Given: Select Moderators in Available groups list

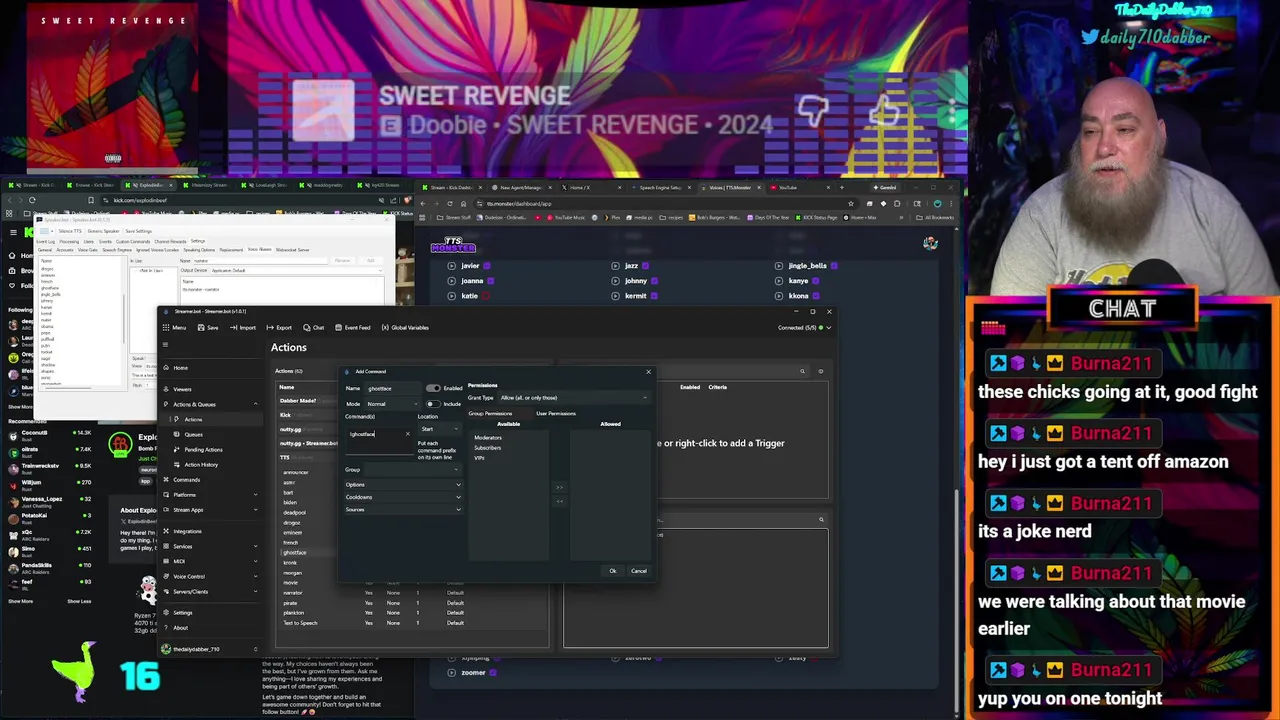Looking at the screenshot, I should 488,438.
